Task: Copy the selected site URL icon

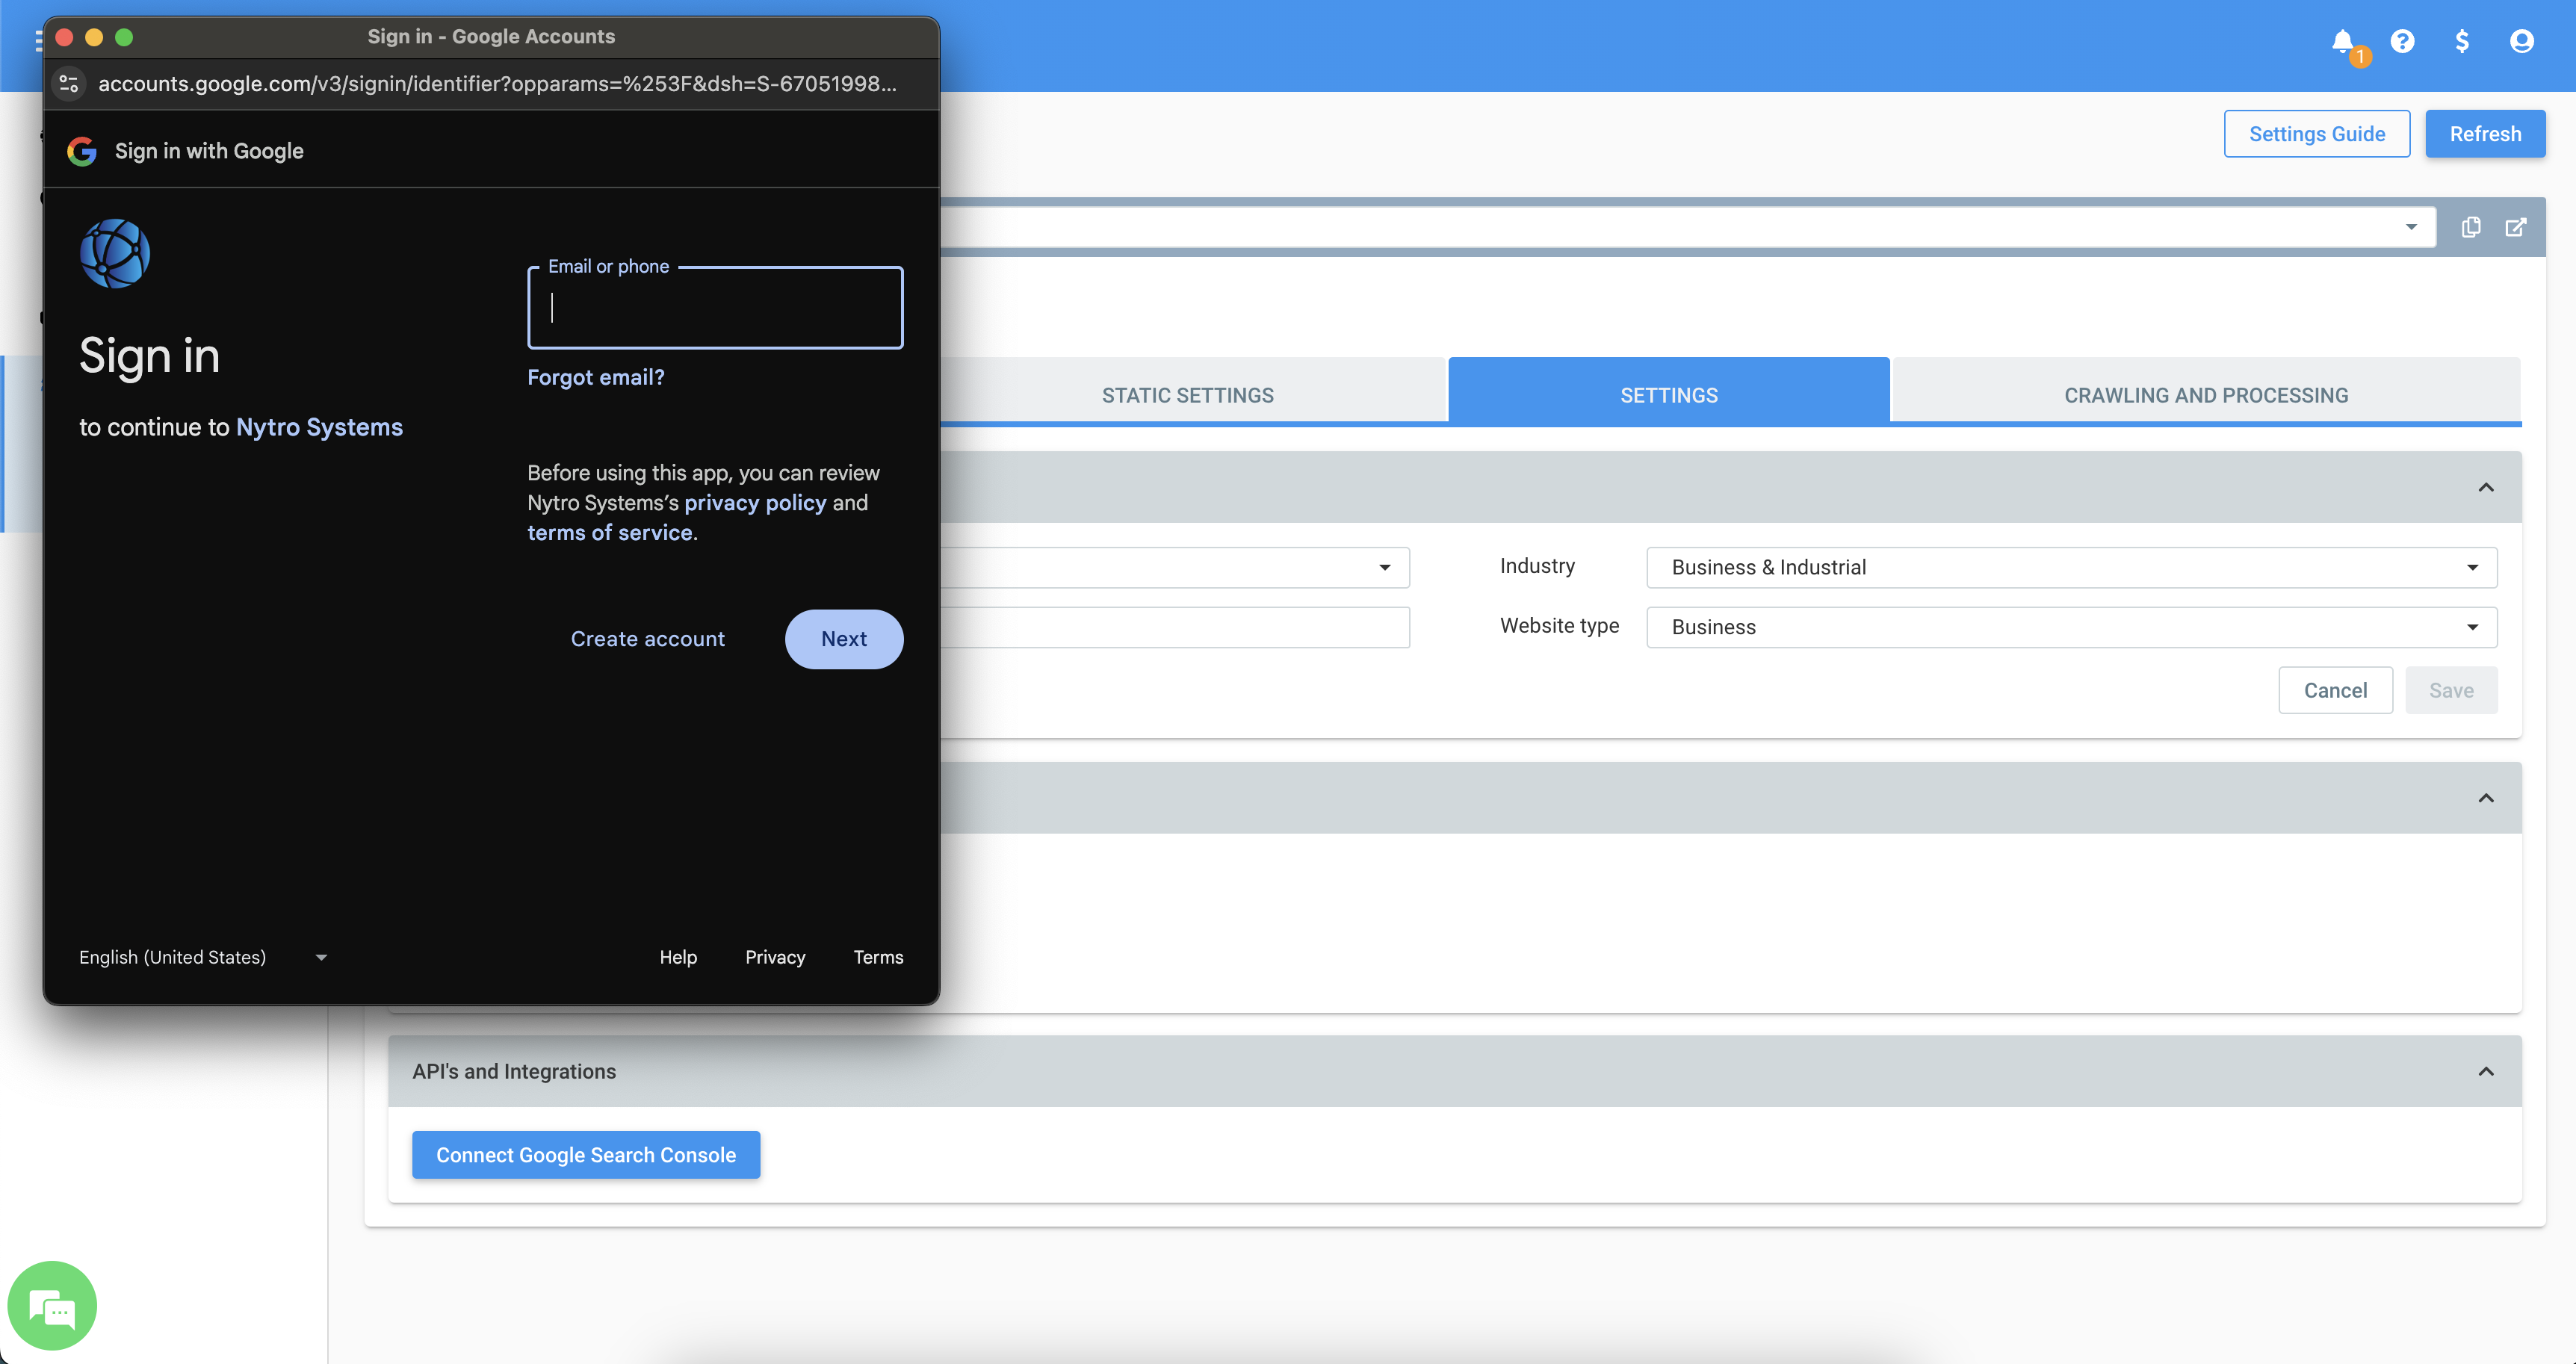Action: coord(2471,227)
